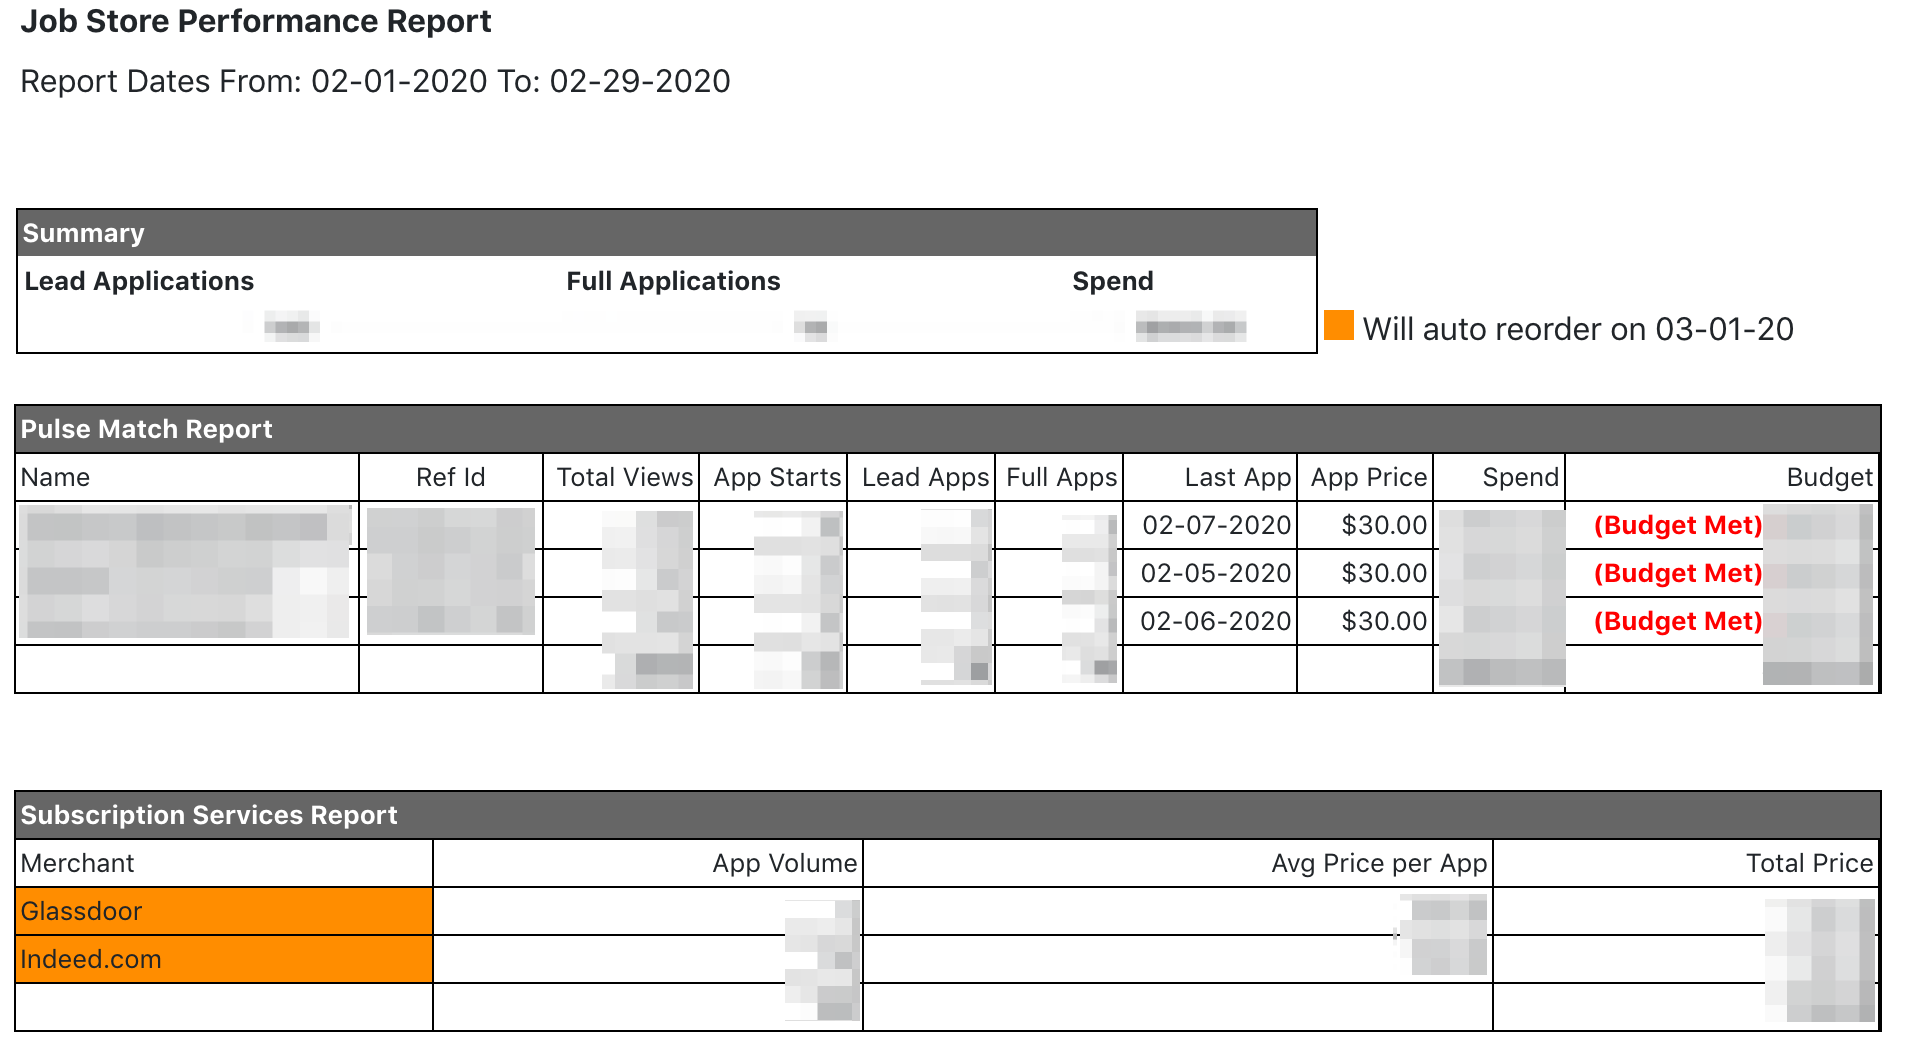The width and height of the screenshot is (1908, 1054).
Task: Click the Full Apps column header
Action: [x=1061, y=477]
